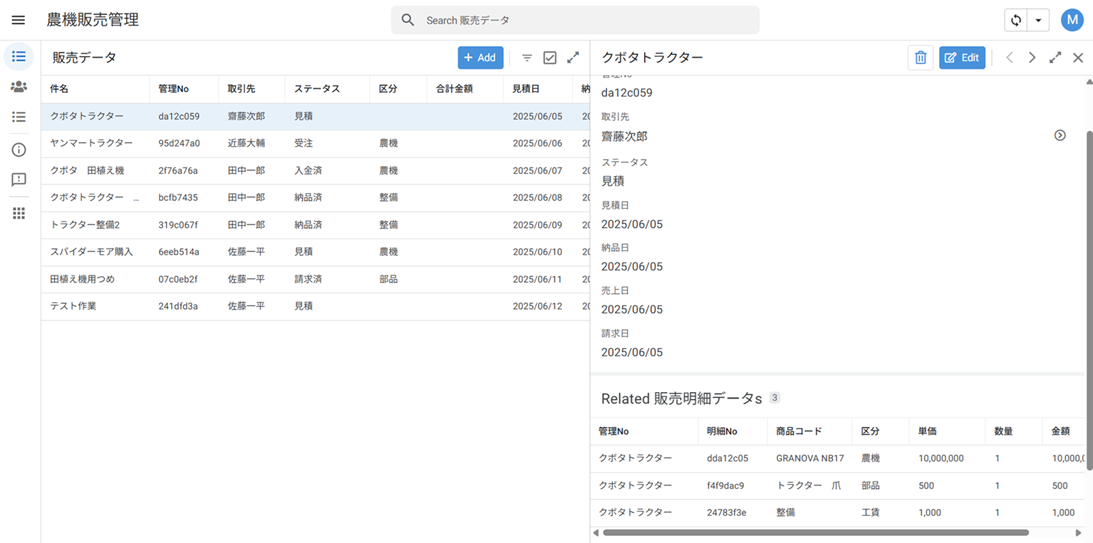Screen dimensions: 1093x543
Task: Sort by 合計金額 column header
Action: (454, 89)
